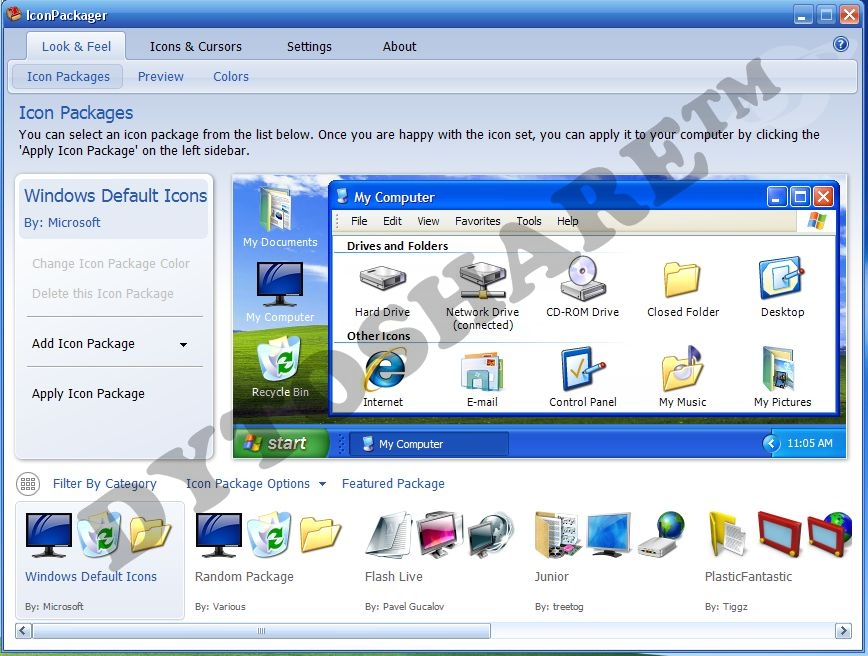Open the About tab
The image size is (868, 656).
pyautogui.click(x=399, y=47)
